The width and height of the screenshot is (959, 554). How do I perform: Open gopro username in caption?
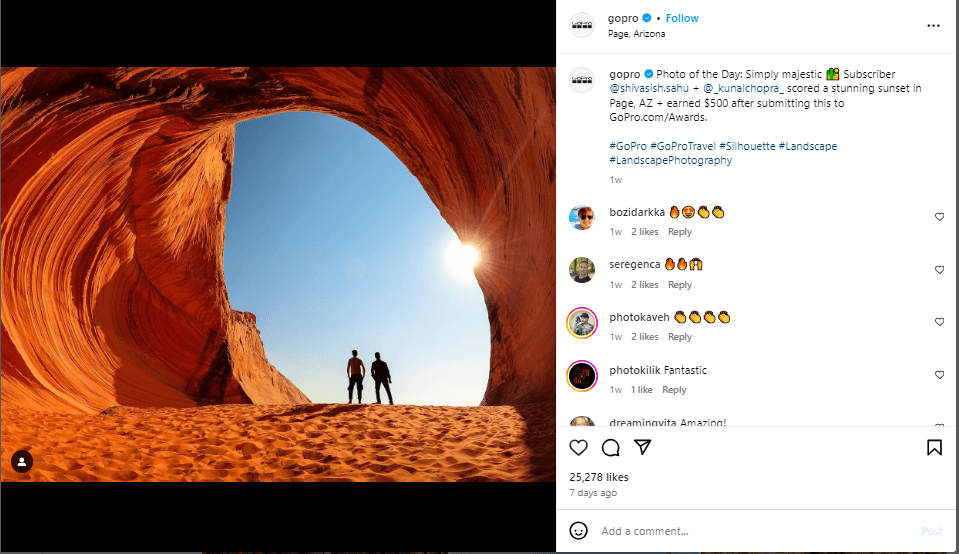point(624,74)
